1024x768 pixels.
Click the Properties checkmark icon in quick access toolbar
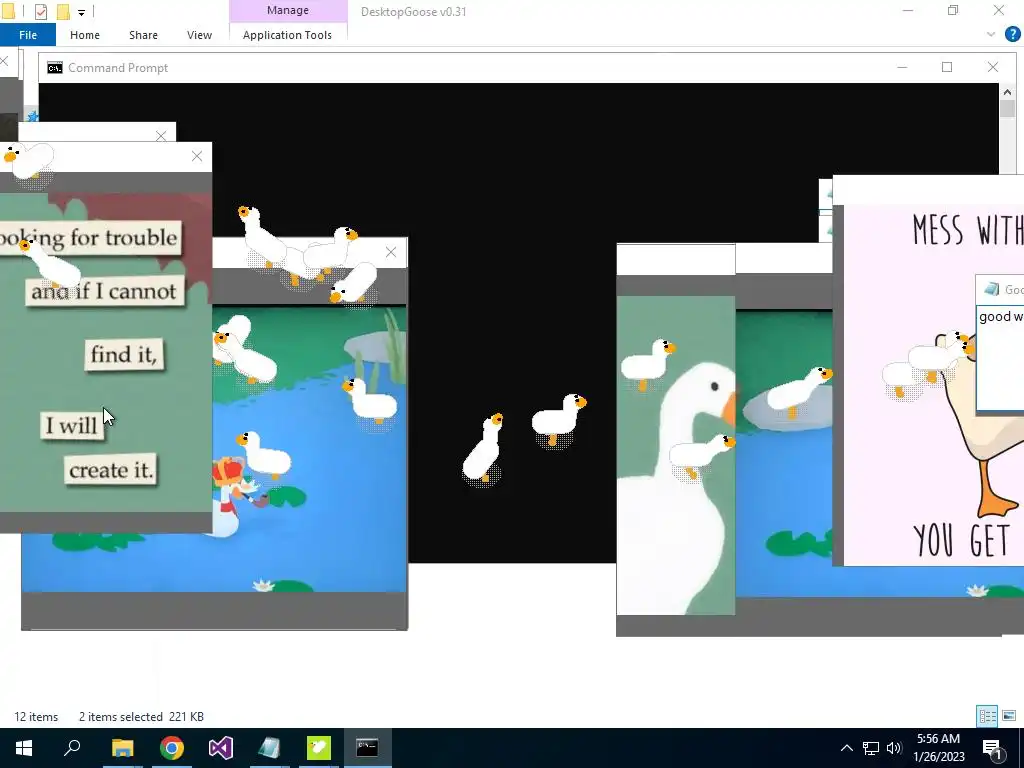pos(40,12)
